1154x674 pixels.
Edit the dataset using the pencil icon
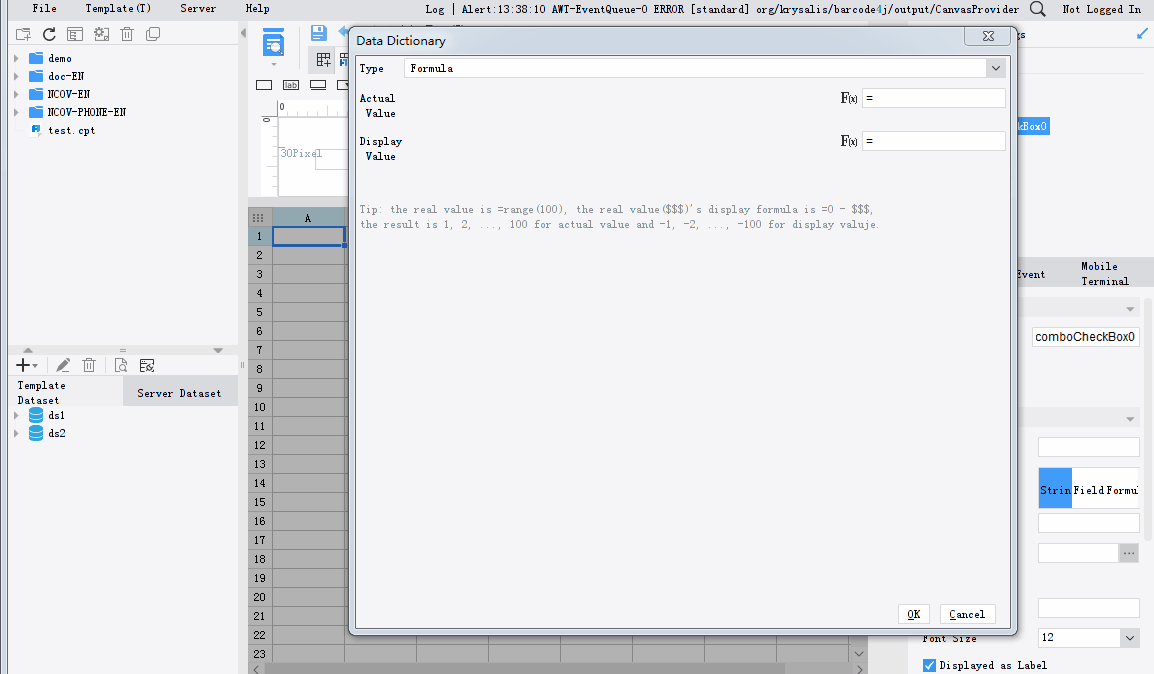coord(62,365)
